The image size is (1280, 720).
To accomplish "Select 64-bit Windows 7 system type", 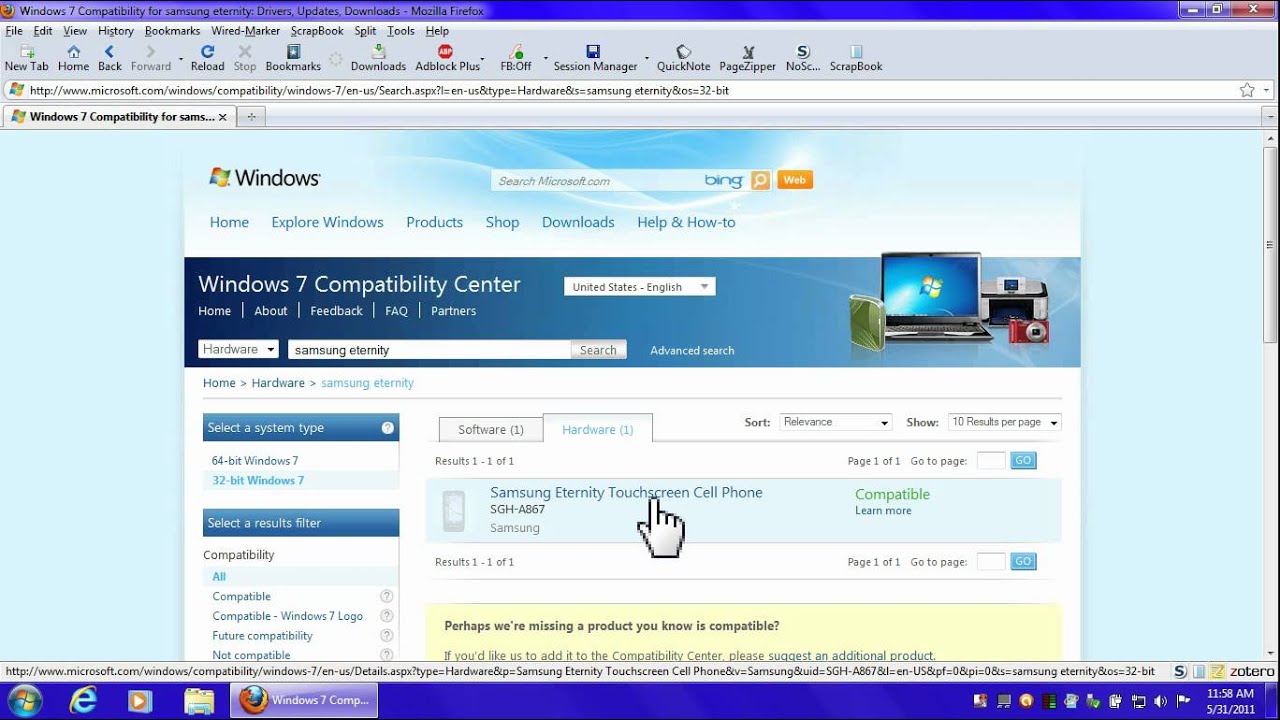I will pos(255,461).
